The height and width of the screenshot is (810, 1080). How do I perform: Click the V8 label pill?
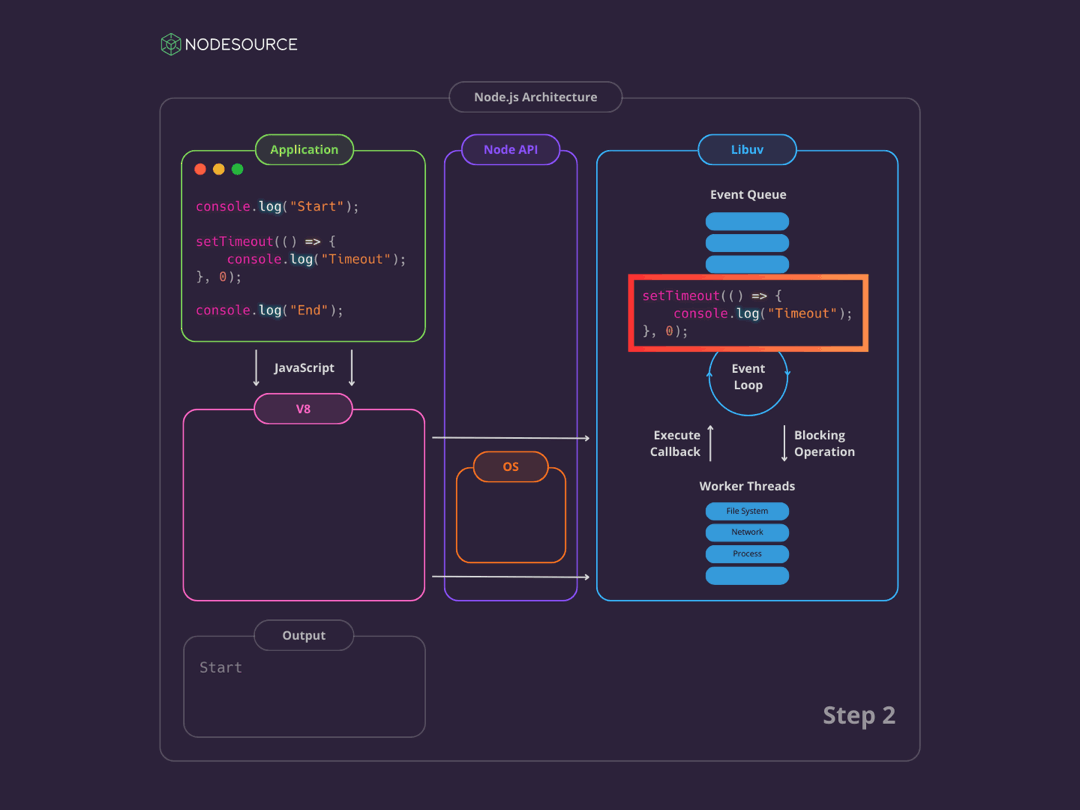303,409
